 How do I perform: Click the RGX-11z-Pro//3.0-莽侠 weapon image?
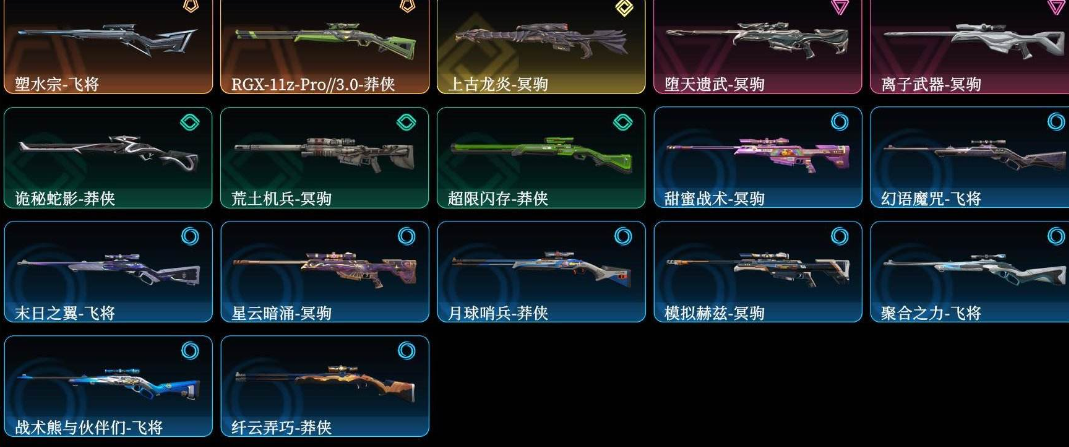click(x=325, y=38)
